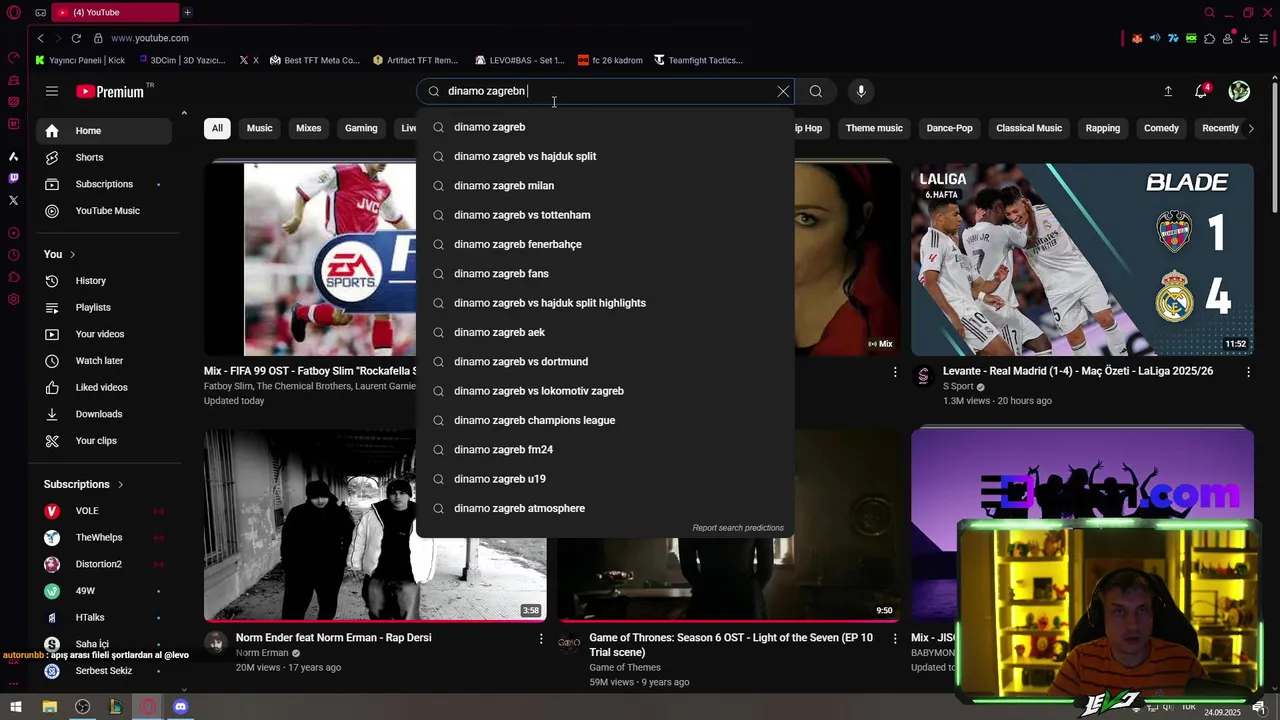Open the Create upload icon
Viewport: 1280px width, 720px height.
pos(1168,91)
